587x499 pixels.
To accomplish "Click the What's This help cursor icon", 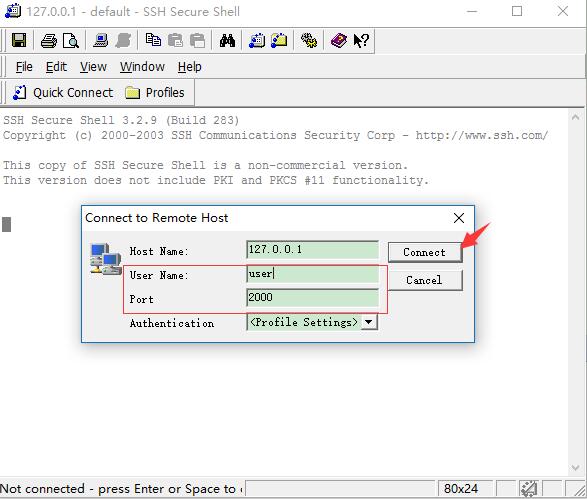I will [361, 40].
